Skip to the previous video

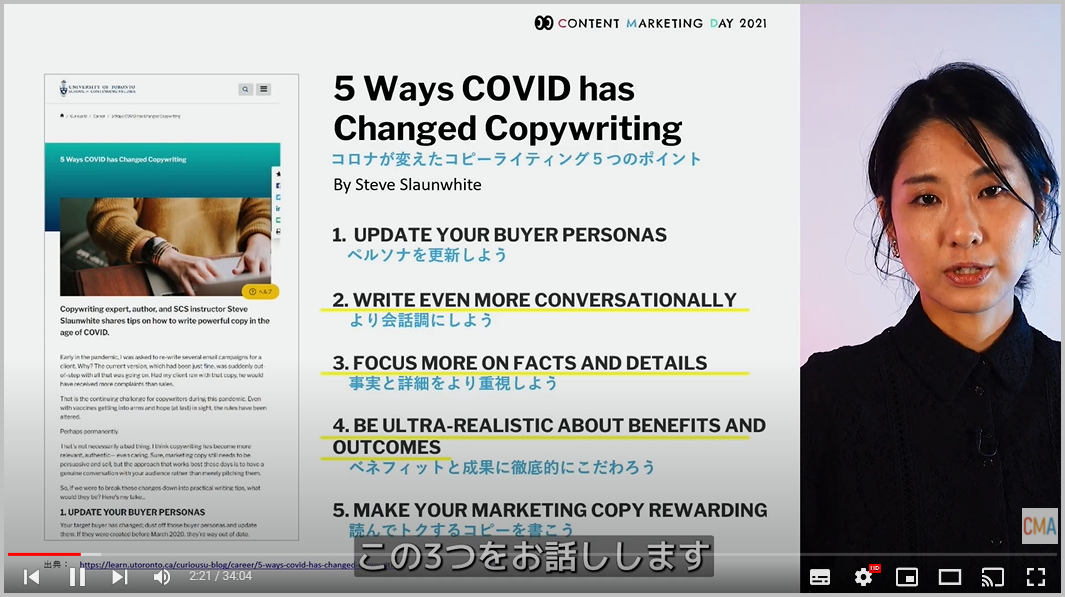coord(32,576)
